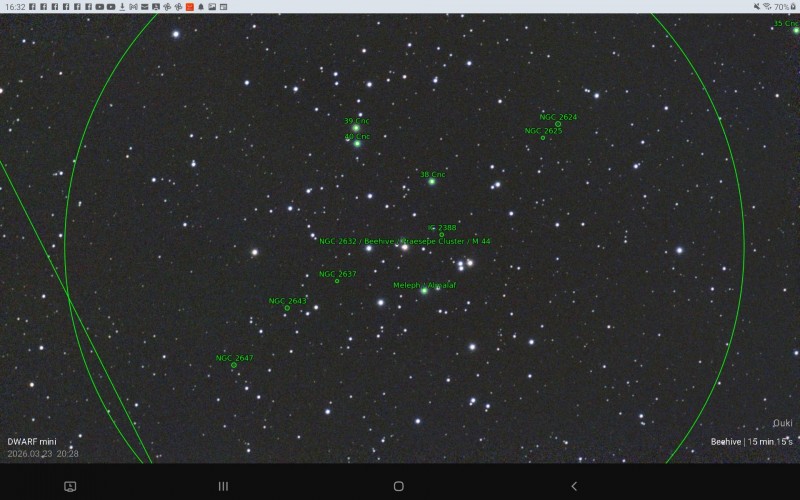Image resolution: width=800 pixels, height=500 pixels.
Task: Tap the battery icon next to 70%
Action: (793, 7)
